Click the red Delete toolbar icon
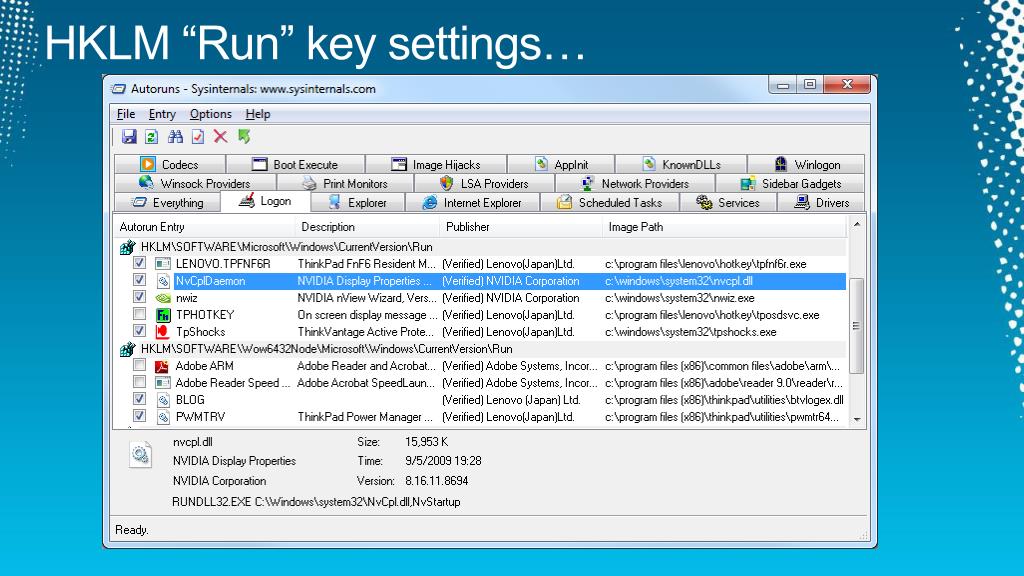1024x576 pixels. pos(221,136)
